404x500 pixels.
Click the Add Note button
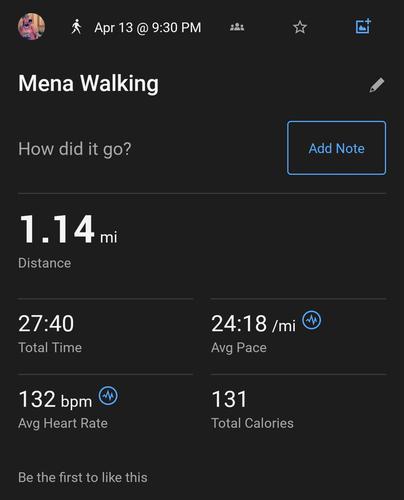[x=337, y=148]
